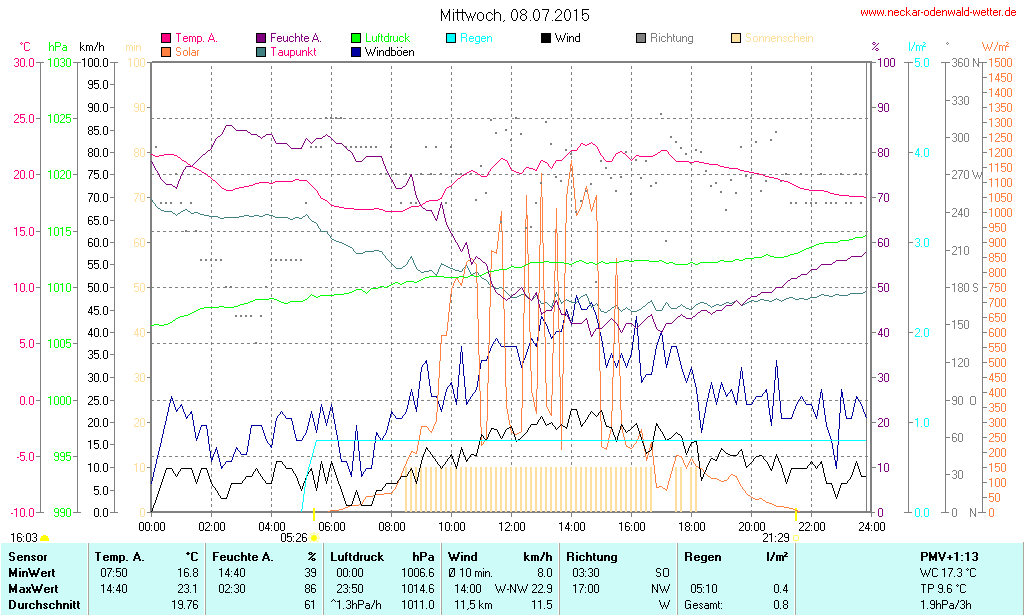Select the gray Richtung legend swatch
Screen dimensions: 1024x615
click(641, 39)
